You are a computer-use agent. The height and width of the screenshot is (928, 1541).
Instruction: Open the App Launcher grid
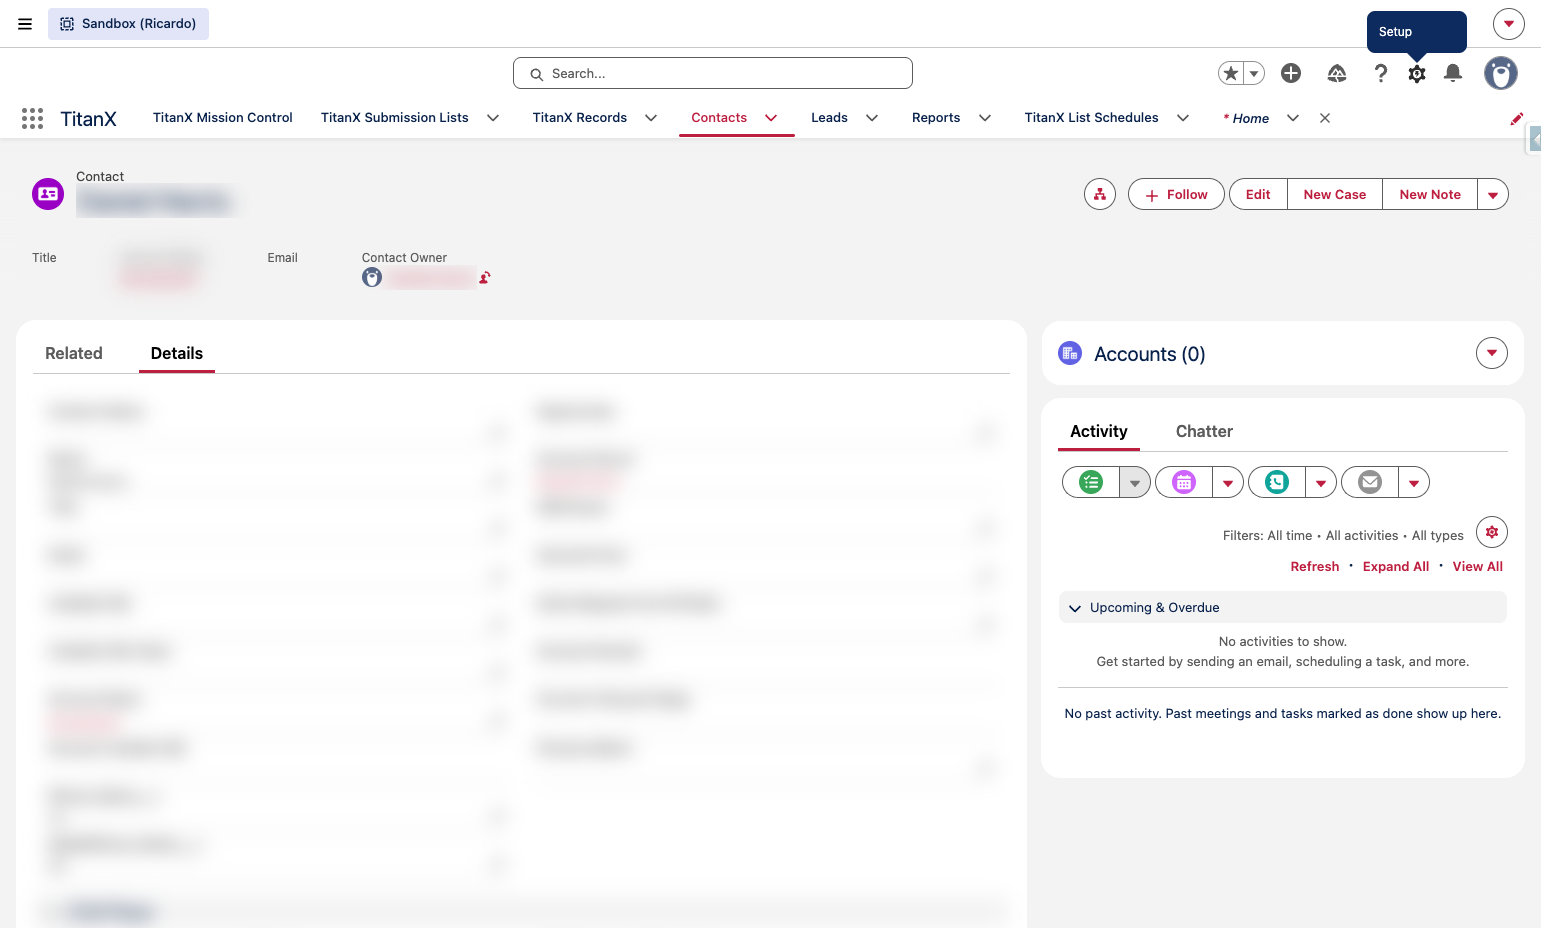(x=32, y=118)
